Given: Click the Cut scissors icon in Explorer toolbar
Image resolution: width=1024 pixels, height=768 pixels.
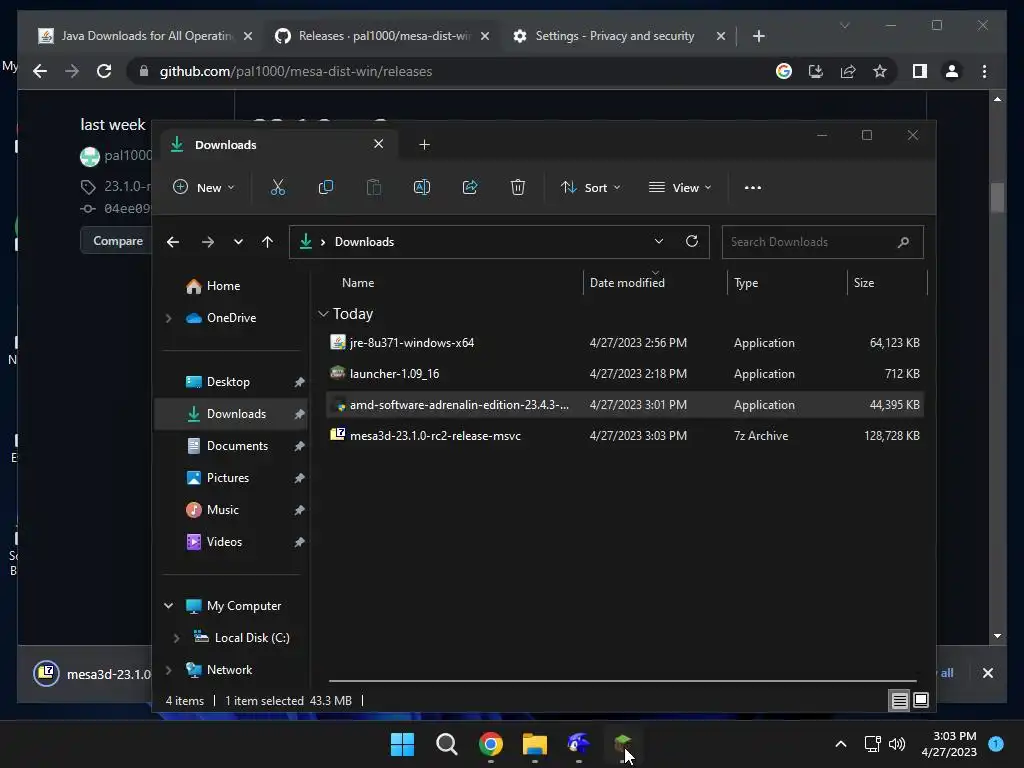Looking at the screenshot, I should (x=278, y=187).
